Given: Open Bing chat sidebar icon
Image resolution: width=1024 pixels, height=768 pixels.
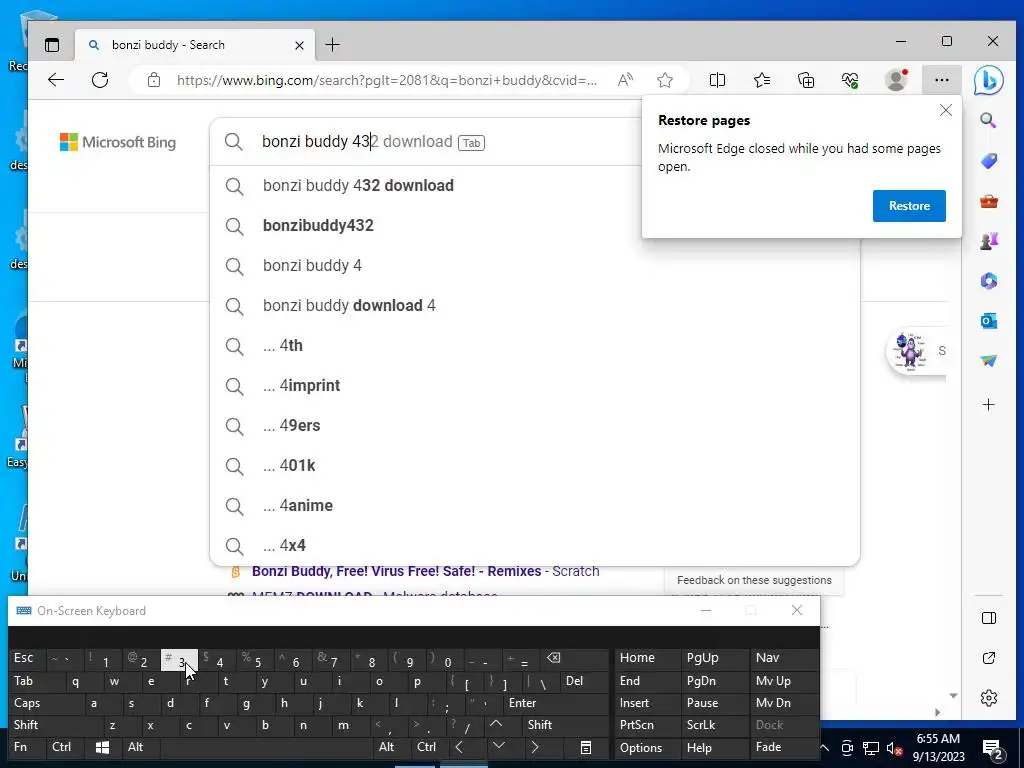Looking at the screenshot, I should point(989,80).
